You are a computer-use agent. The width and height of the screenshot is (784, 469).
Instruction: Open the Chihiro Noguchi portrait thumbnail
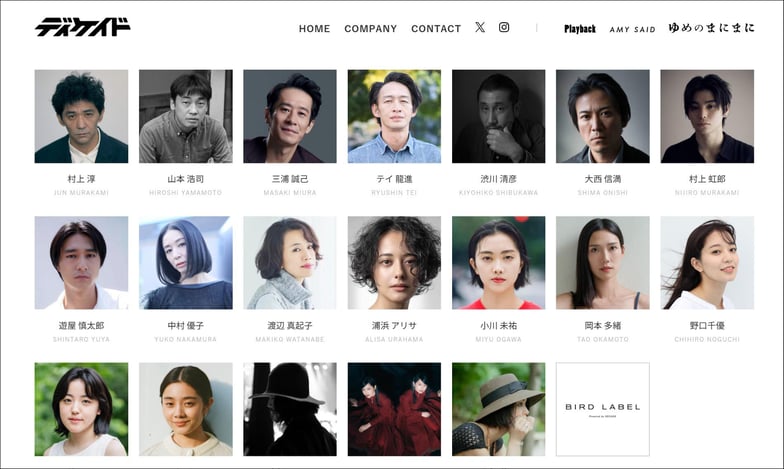click(707, 262)
